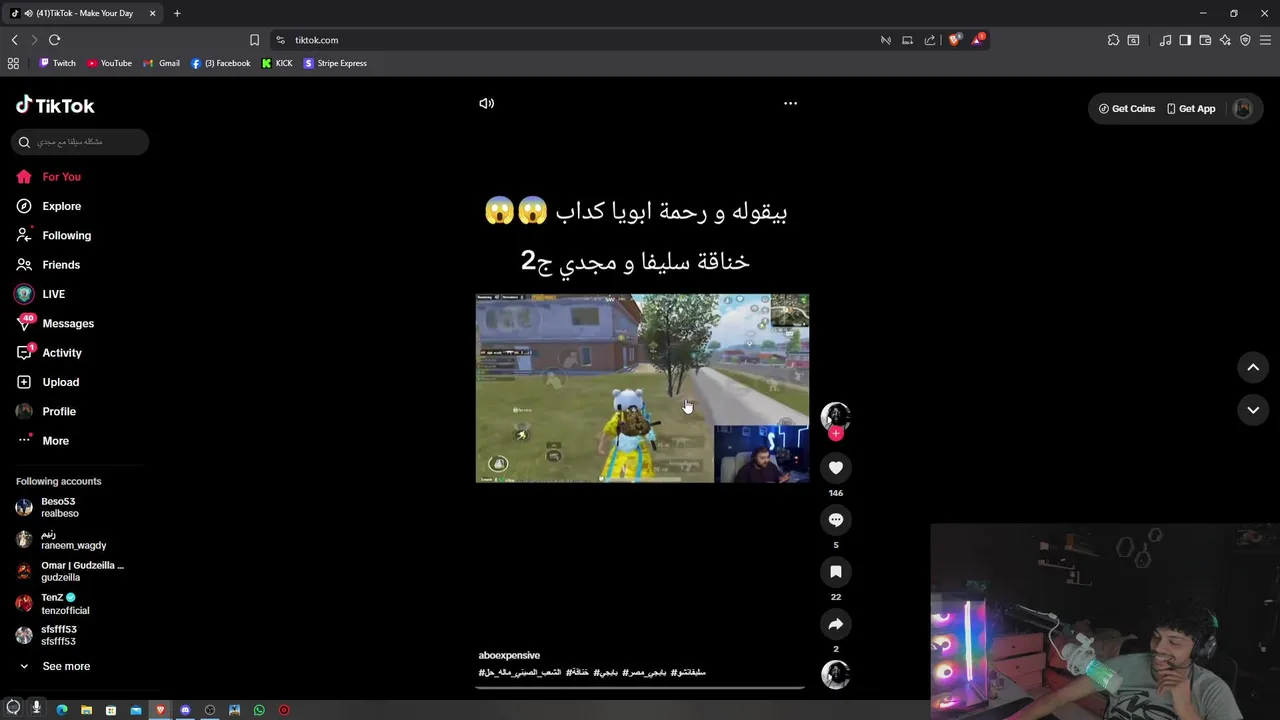Open the Friends page
Viewport: 1280px width, 720px height.
coord(48,265)
